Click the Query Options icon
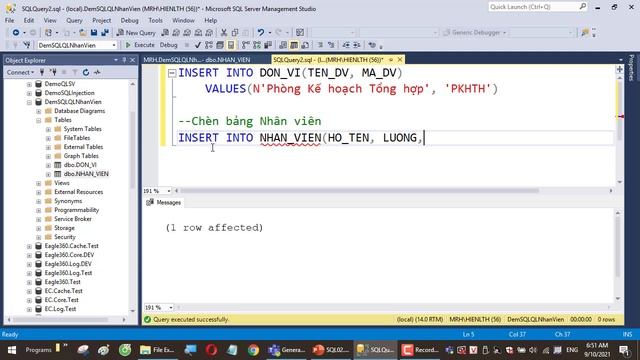Viewport: 640px width, 360px height. tap(220, 45)
